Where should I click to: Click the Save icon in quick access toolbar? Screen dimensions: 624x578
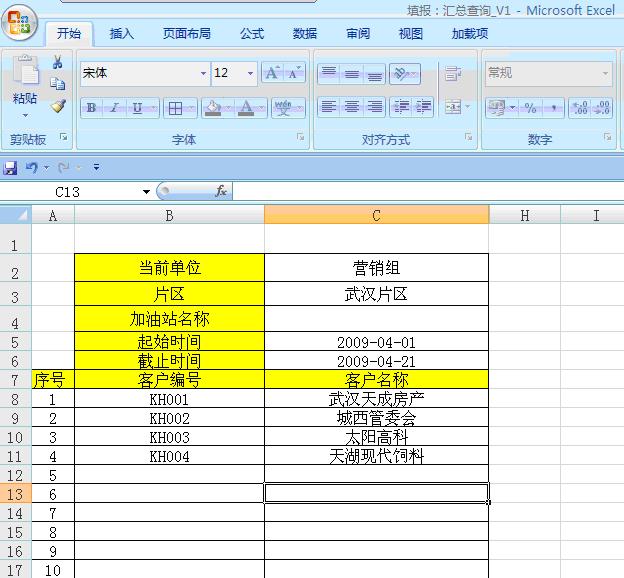(x=11, y=167)
